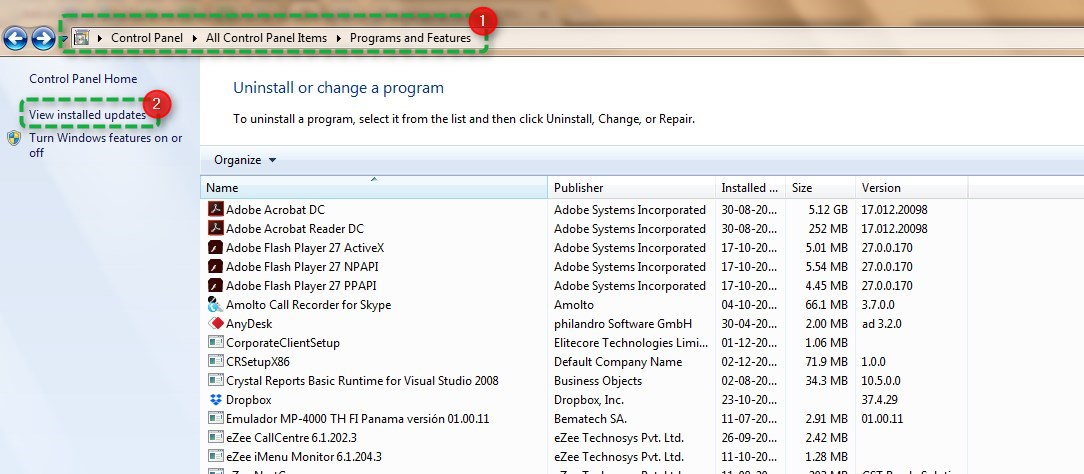Image resolution: width=1084 pixels, height=474 pixels.
Task: Click Amolto Call Recorder program icon
Action: tap(216, 304)
